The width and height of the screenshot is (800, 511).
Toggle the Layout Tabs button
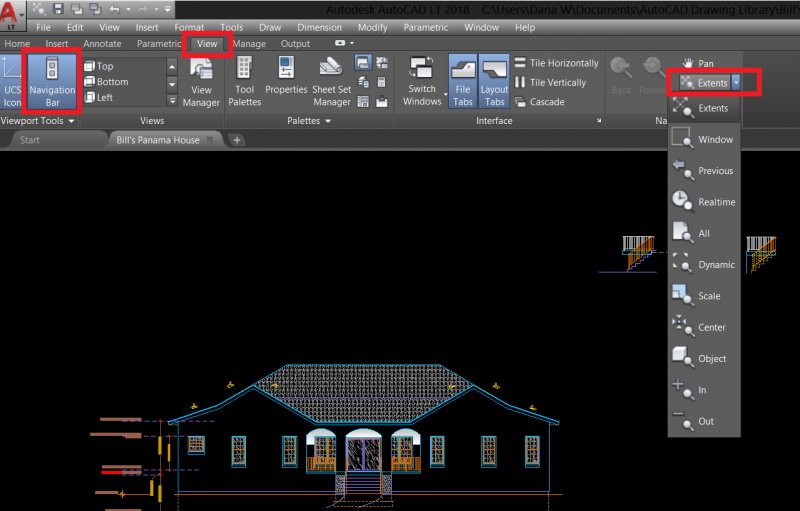click(494, 82)
